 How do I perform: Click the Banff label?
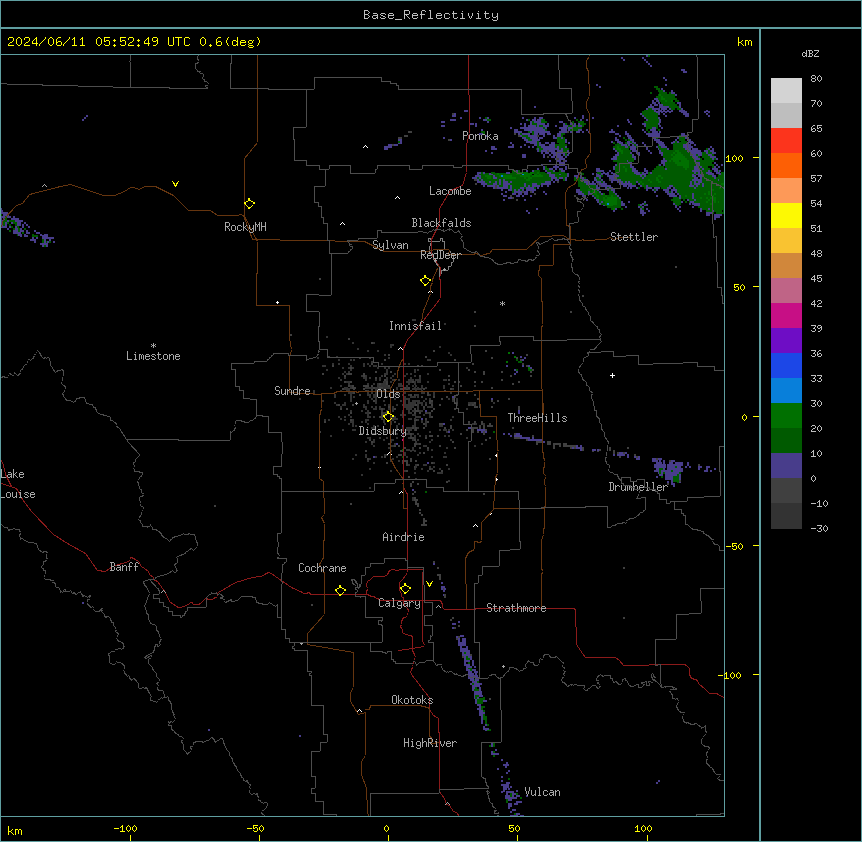click(124, 567)
